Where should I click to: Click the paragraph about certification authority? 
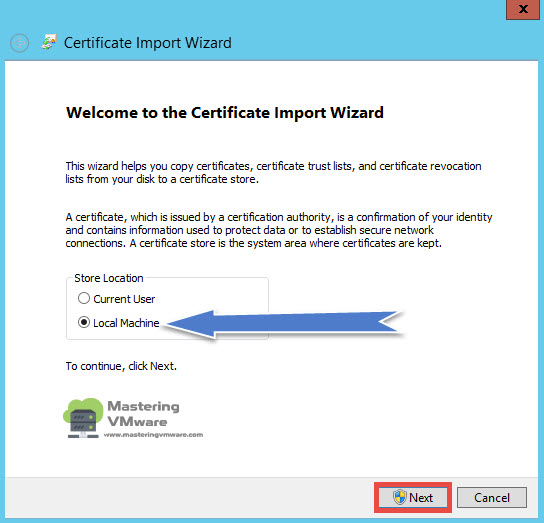(279, 230)
